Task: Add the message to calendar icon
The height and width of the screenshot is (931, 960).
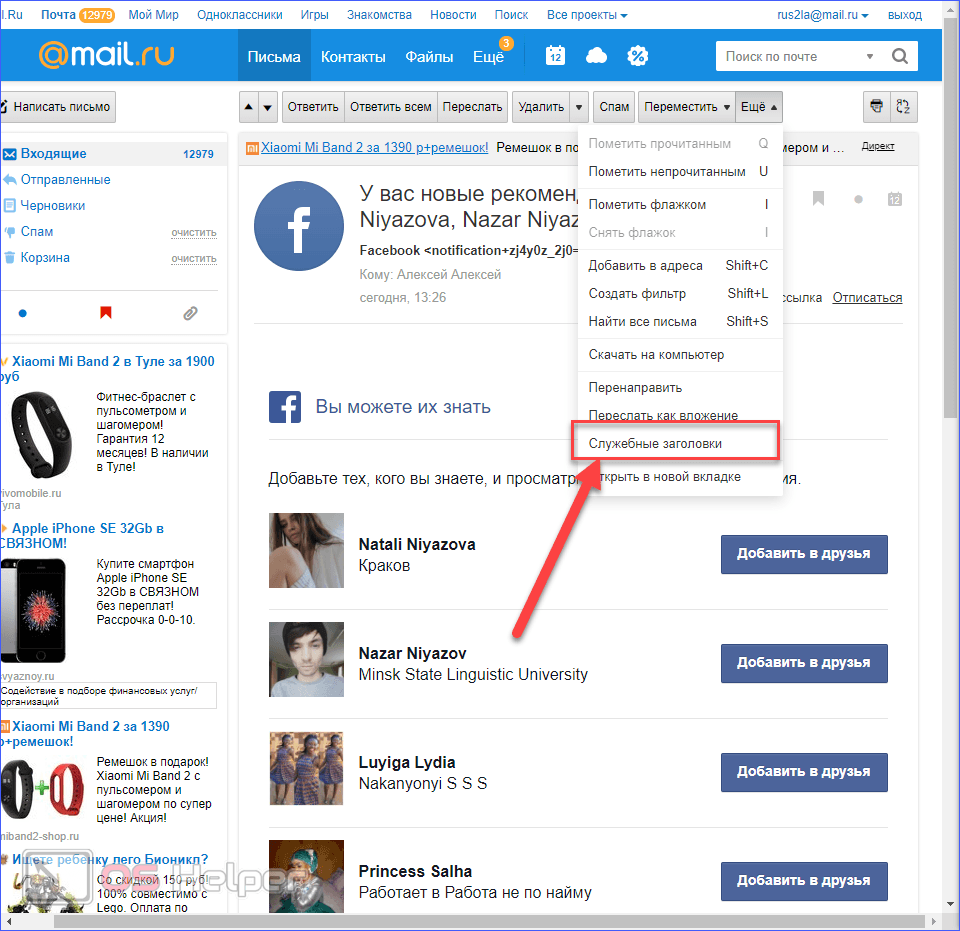Action: 894,199
